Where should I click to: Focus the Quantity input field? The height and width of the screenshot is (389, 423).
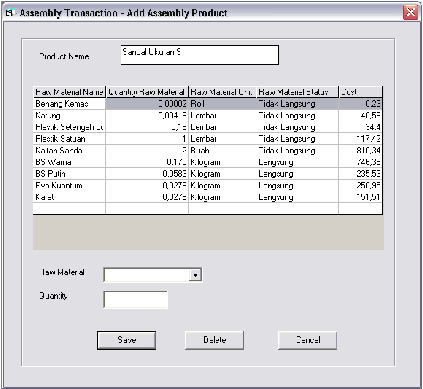coord(135,299)
